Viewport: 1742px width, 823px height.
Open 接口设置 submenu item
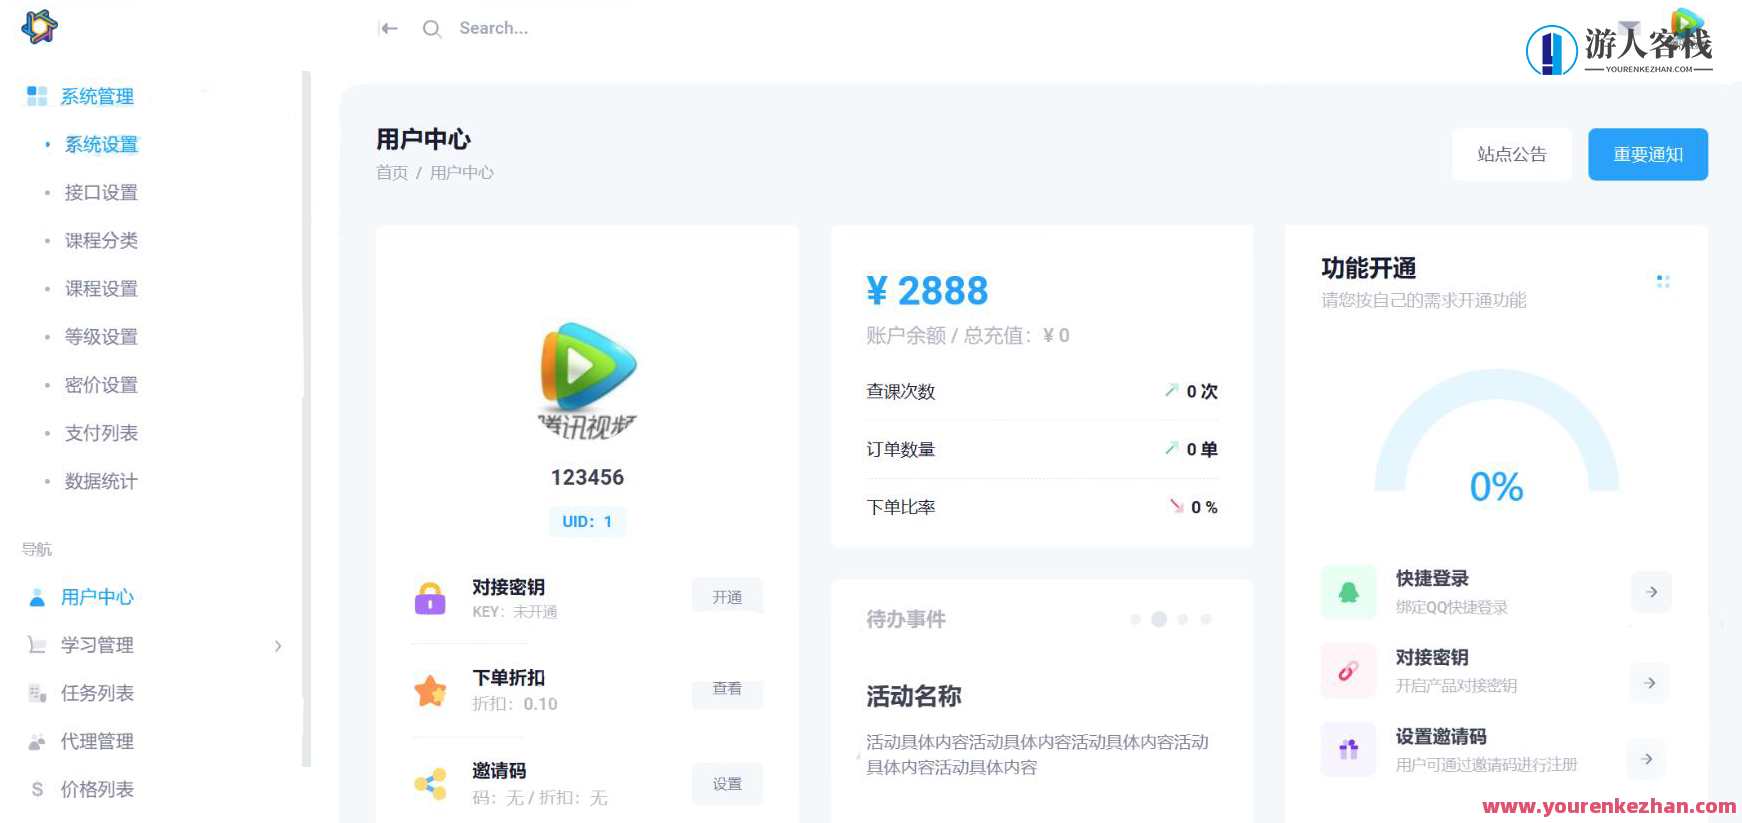click(x=101, y=192)
